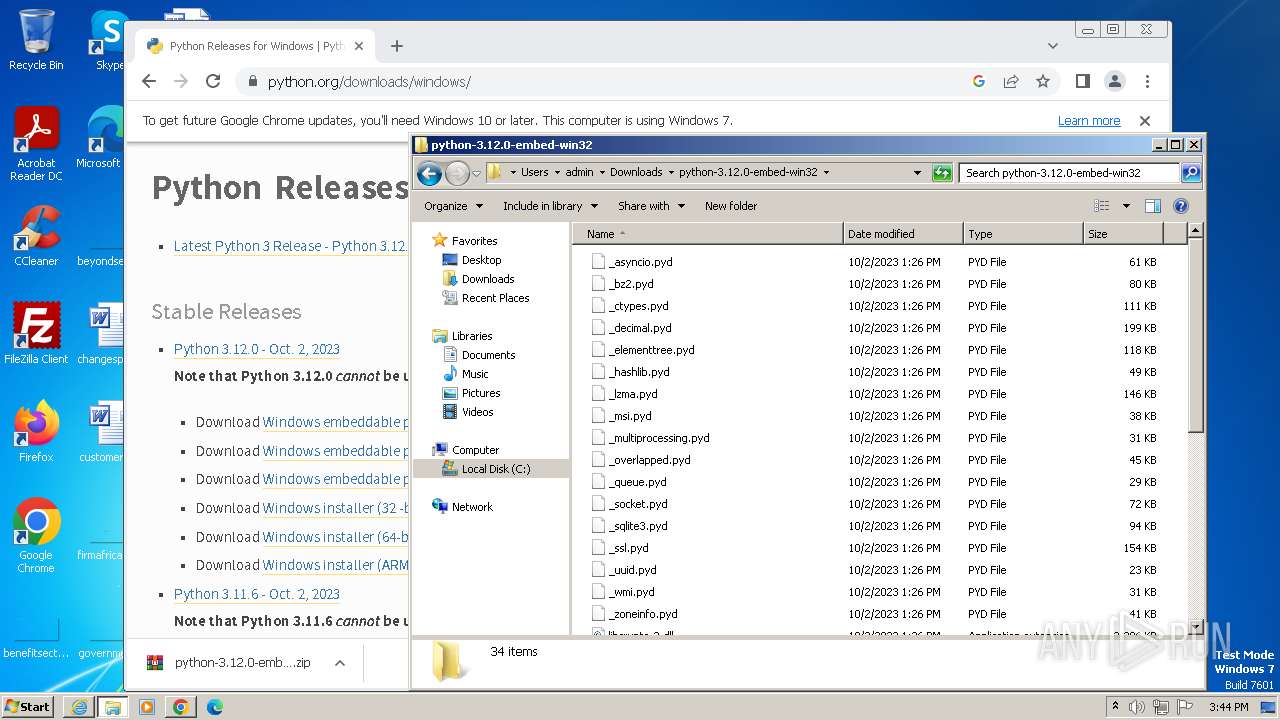The height and width of the screenshot is (720, 1280).
Task: Open Recycle Bin desktop icon
Action: (x=36, y=40)
